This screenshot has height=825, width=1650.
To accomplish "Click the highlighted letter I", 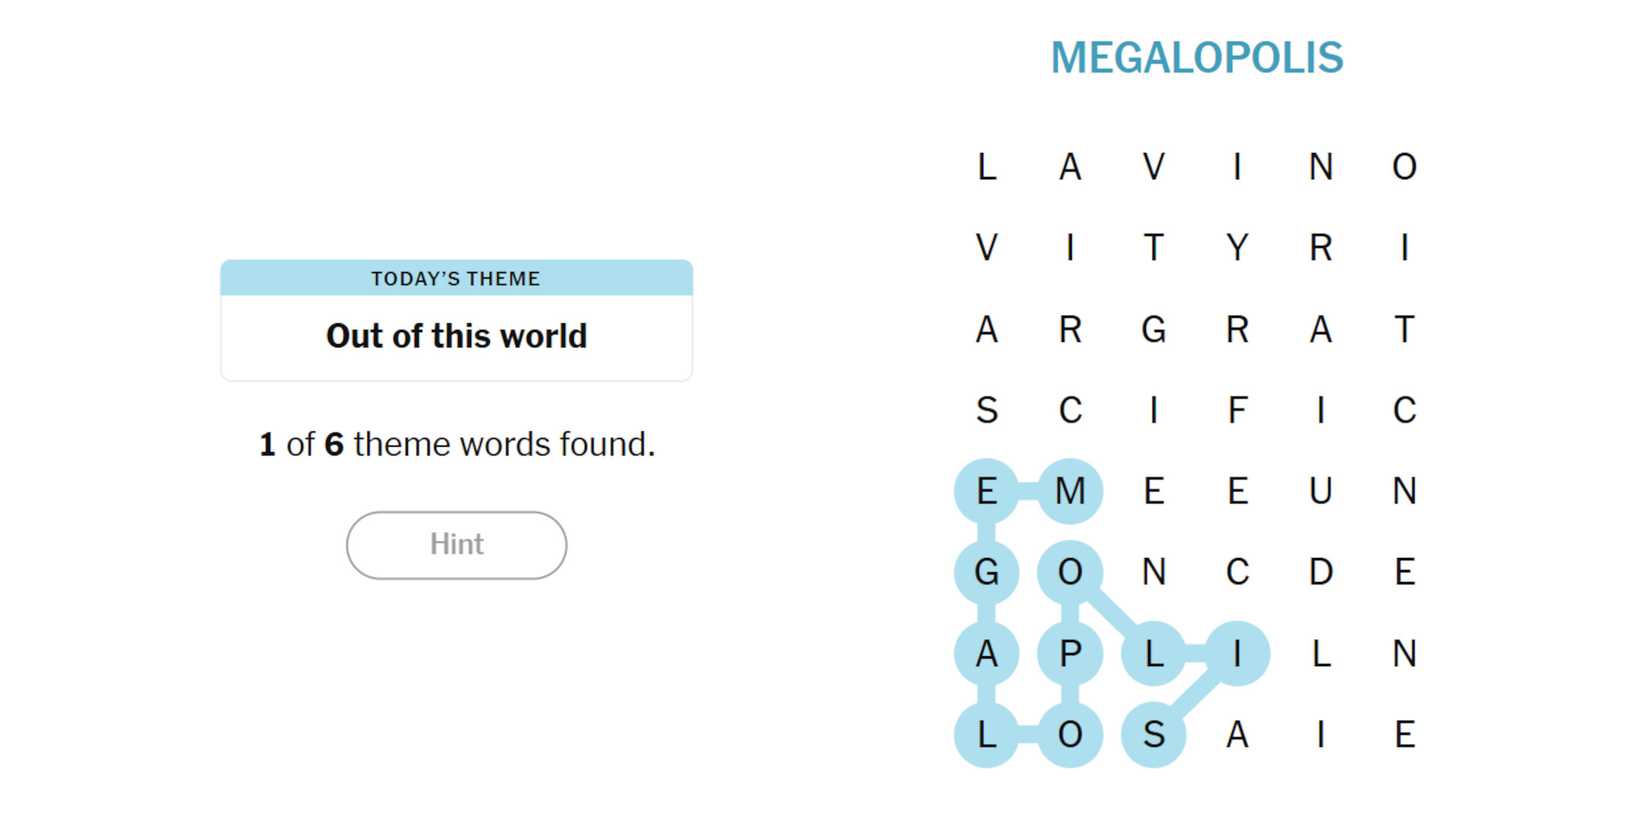I will [x=1237, y=653].
